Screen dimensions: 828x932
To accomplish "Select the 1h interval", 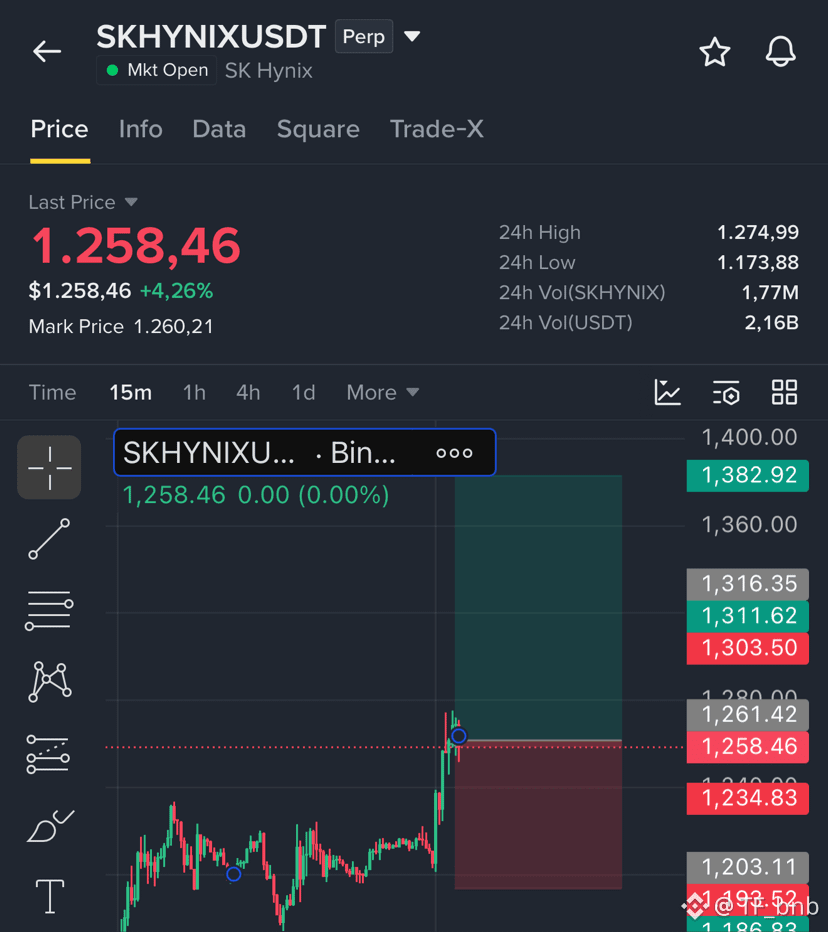I will click(194, 392).
